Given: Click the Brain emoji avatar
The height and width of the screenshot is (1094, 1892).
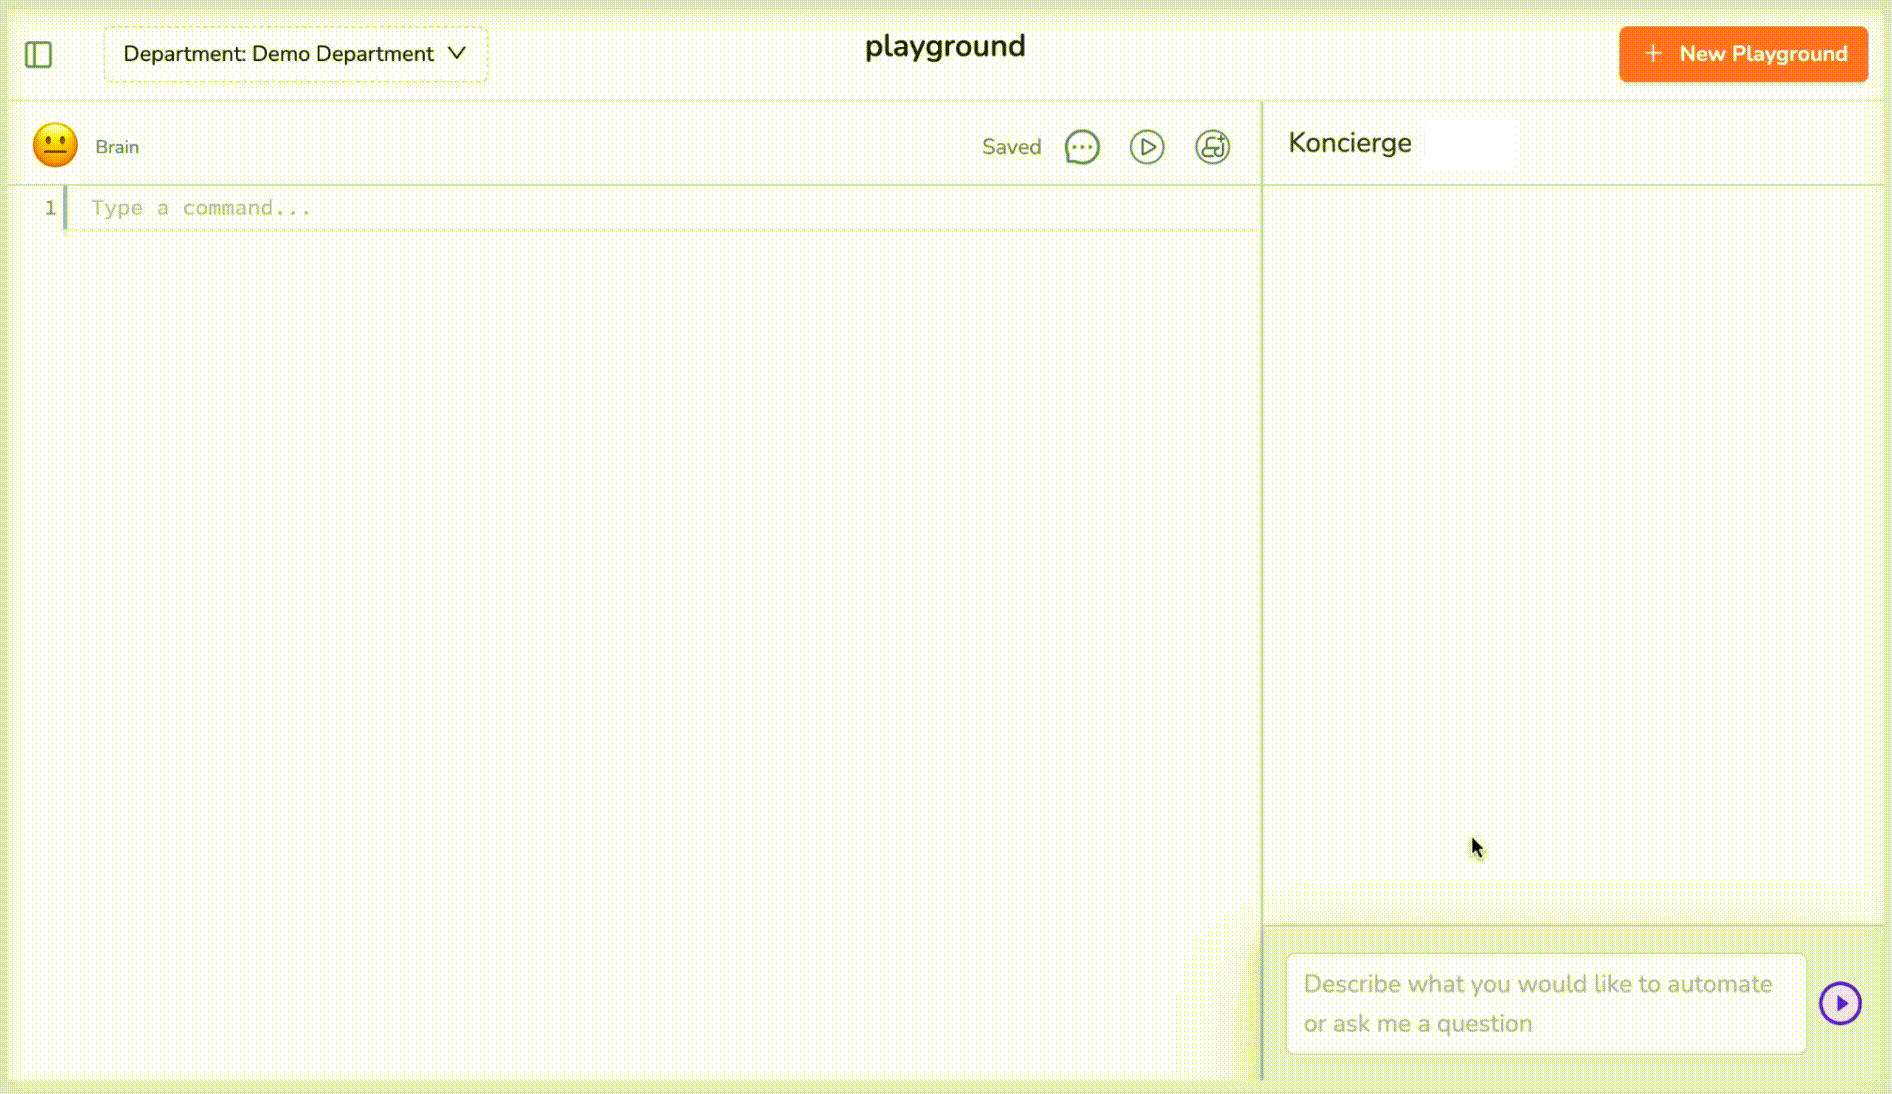Looking at the screenshot, I should tap(55, 146).
